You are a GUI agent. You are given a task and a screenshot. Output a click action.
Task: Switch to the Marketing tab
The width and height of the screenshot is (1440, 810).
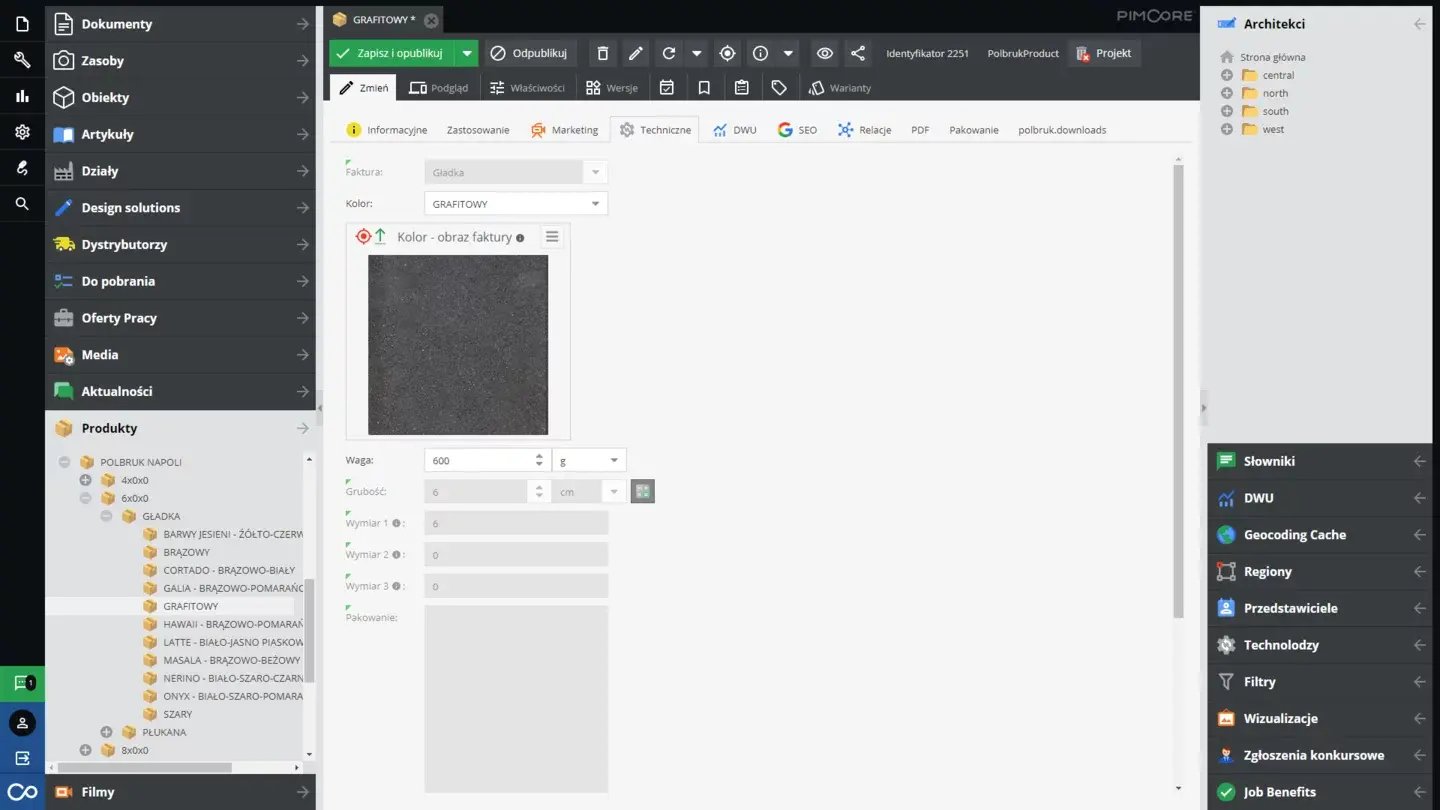point(565,130)
